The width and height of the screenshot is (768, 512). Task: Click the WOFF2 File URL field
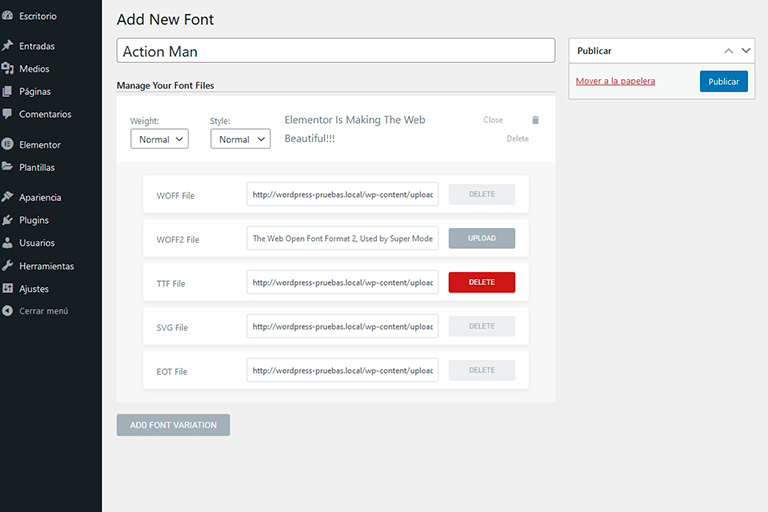coord(342,238)
